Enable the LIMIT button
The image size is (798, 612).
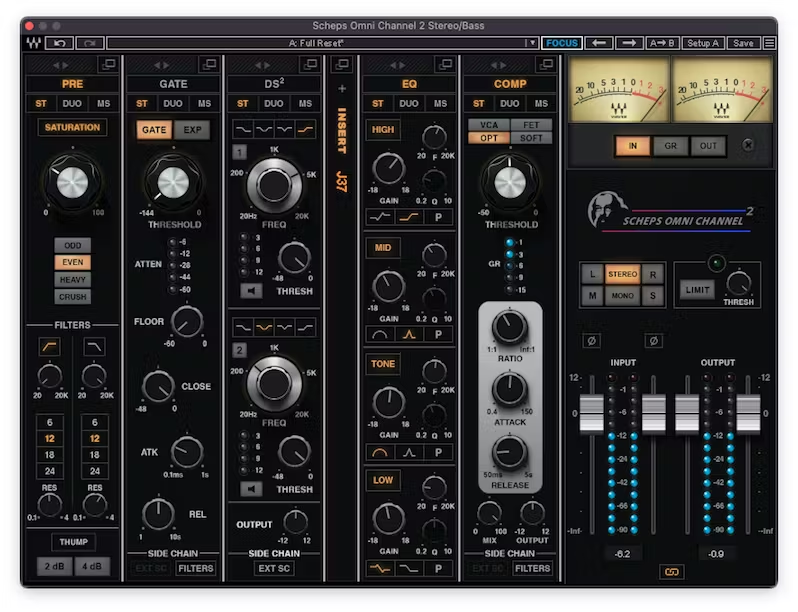click(x=697, y=289)
